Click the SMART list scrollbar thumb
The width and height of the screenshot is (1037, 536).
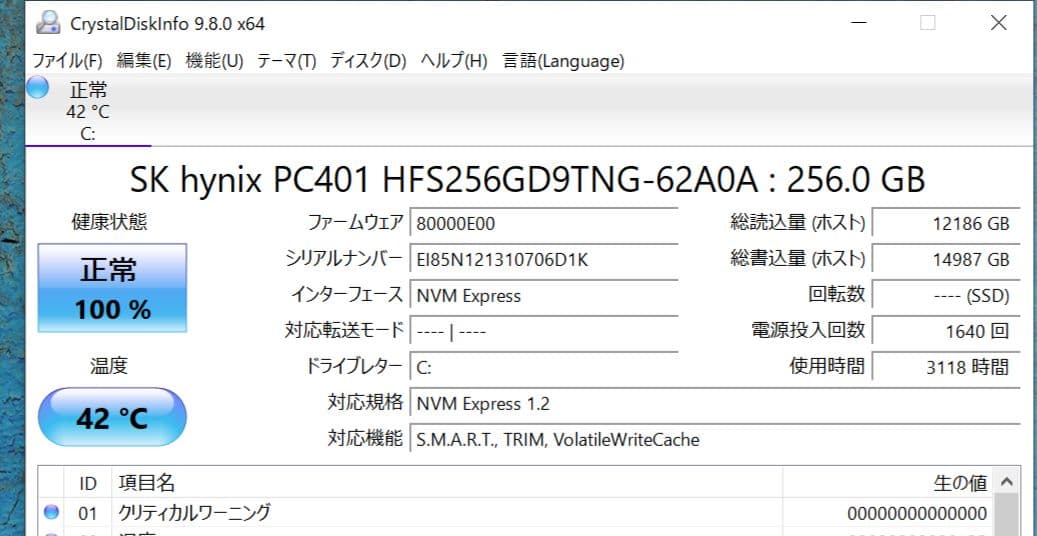point(1007,515)
